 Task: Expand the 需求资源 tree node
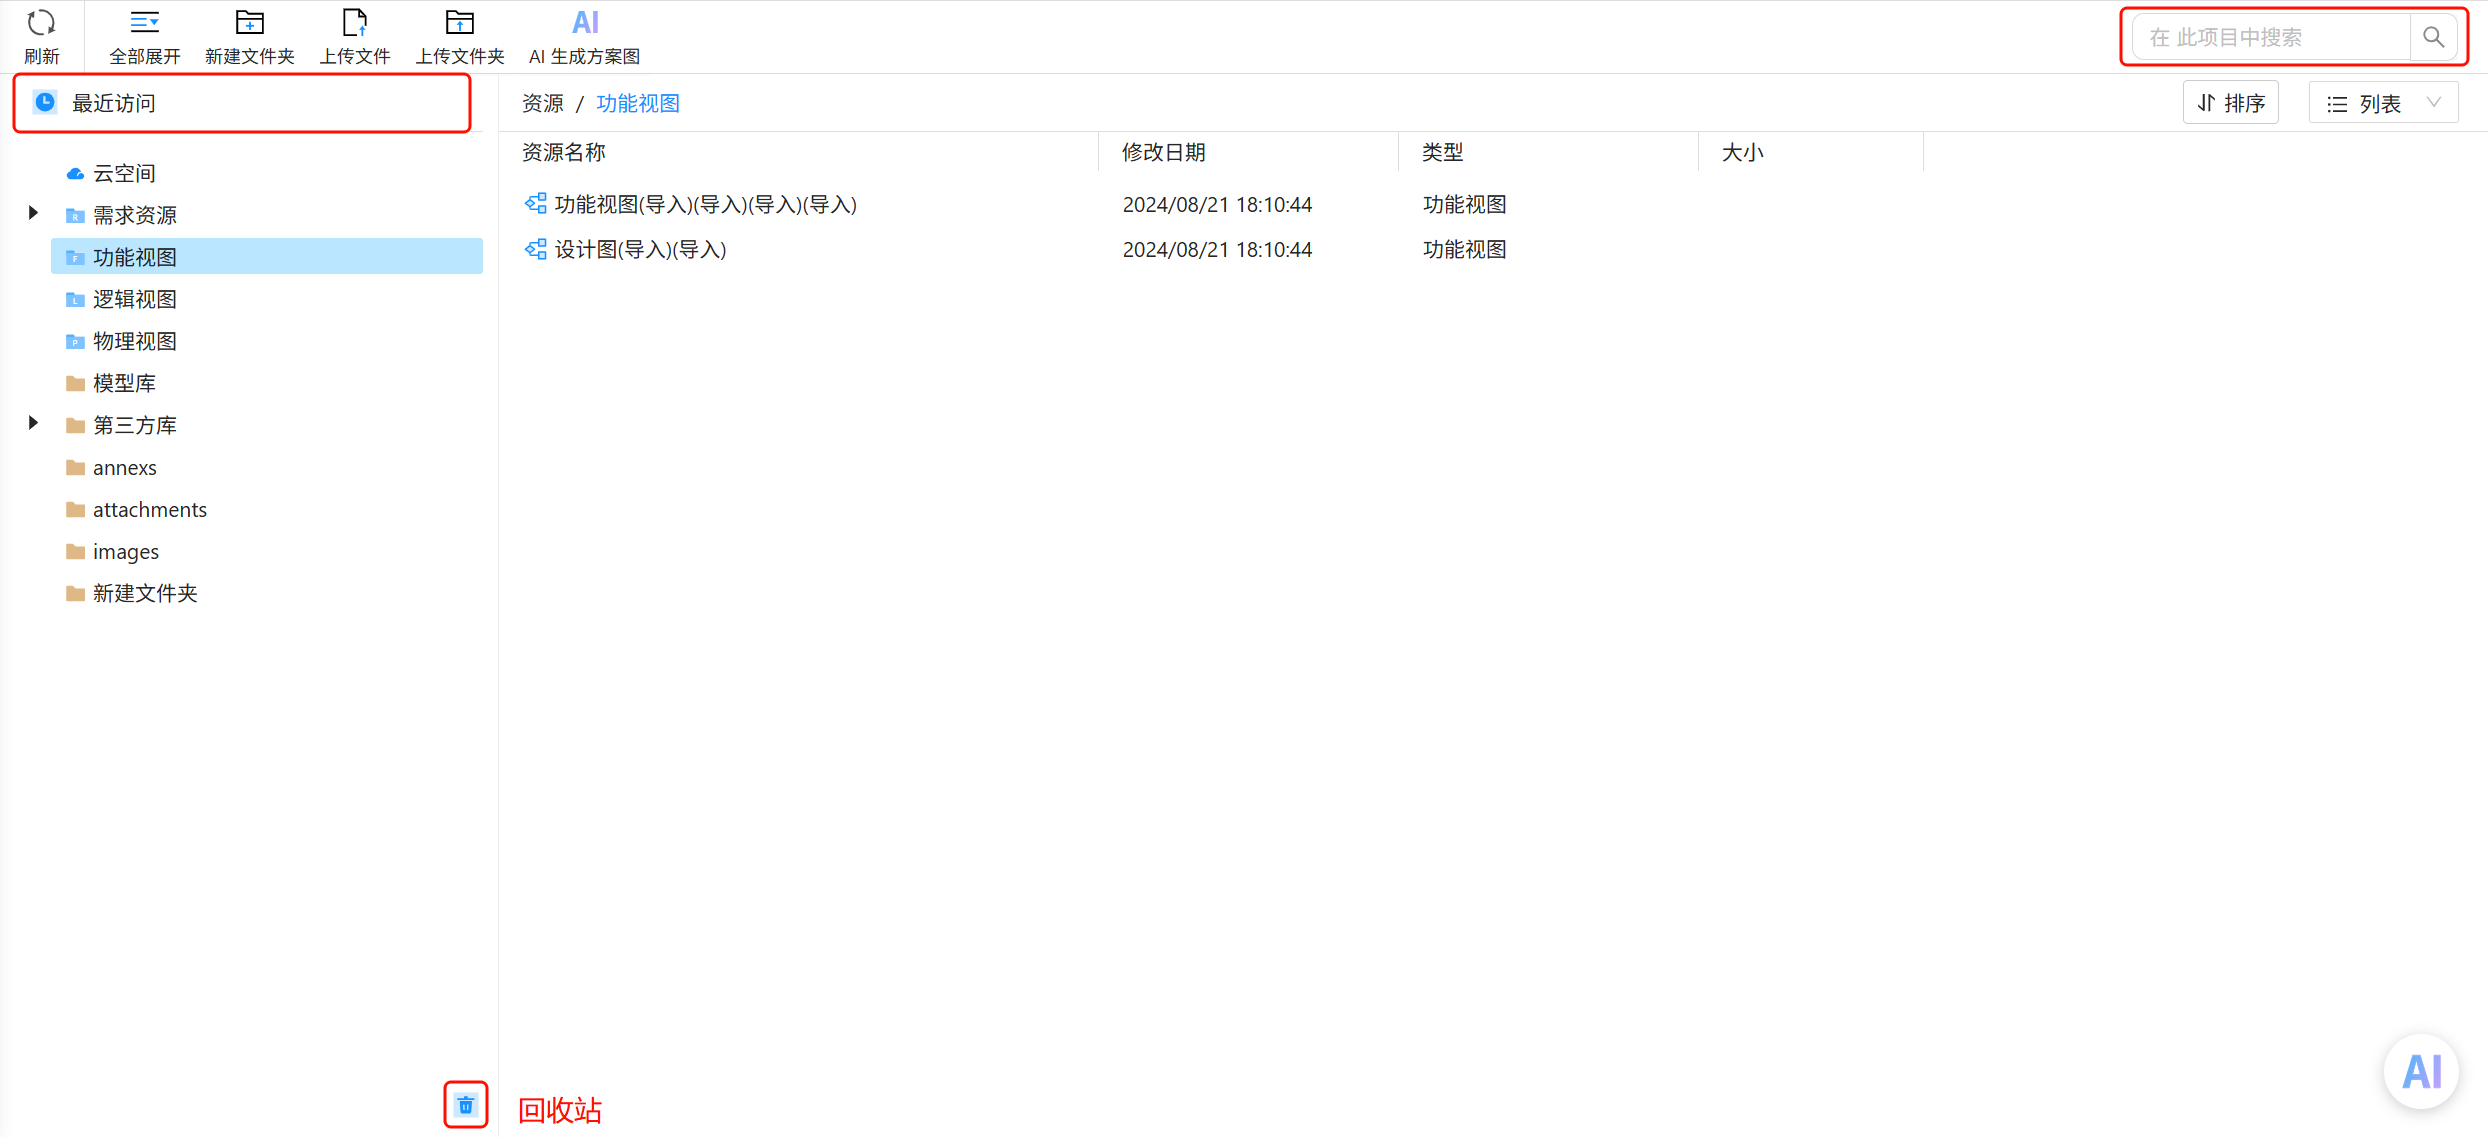pos(33,213)
